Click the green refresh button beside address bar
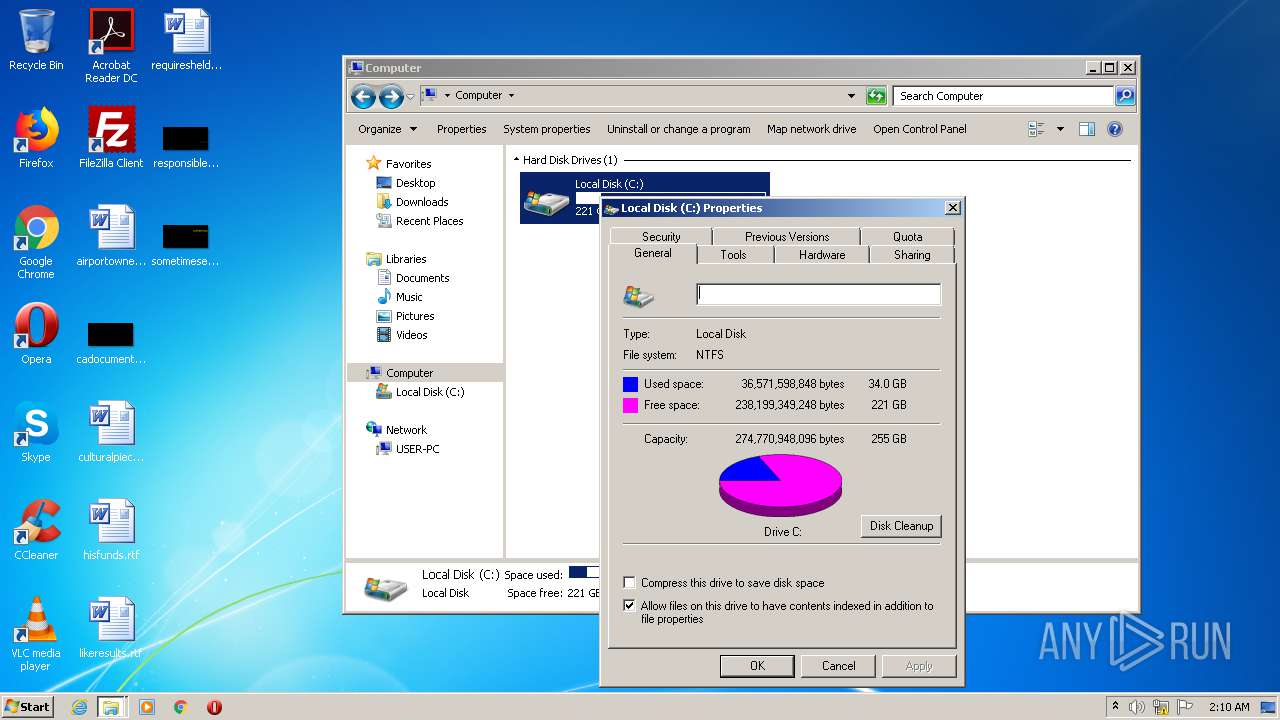Image resolution: width=1280 pixels, height=720 pixels. pyautogui.click(x=876, y=96)
